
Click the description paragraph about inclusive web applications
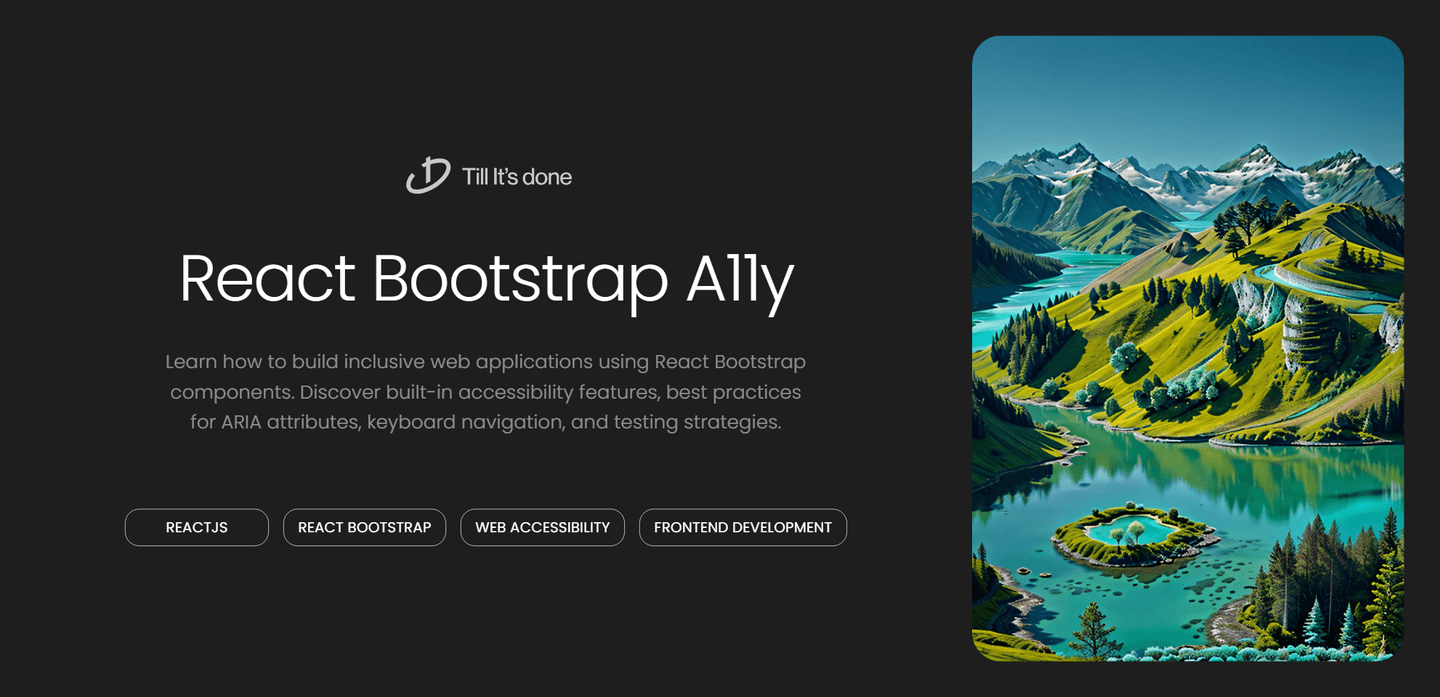tap(486, 391)
